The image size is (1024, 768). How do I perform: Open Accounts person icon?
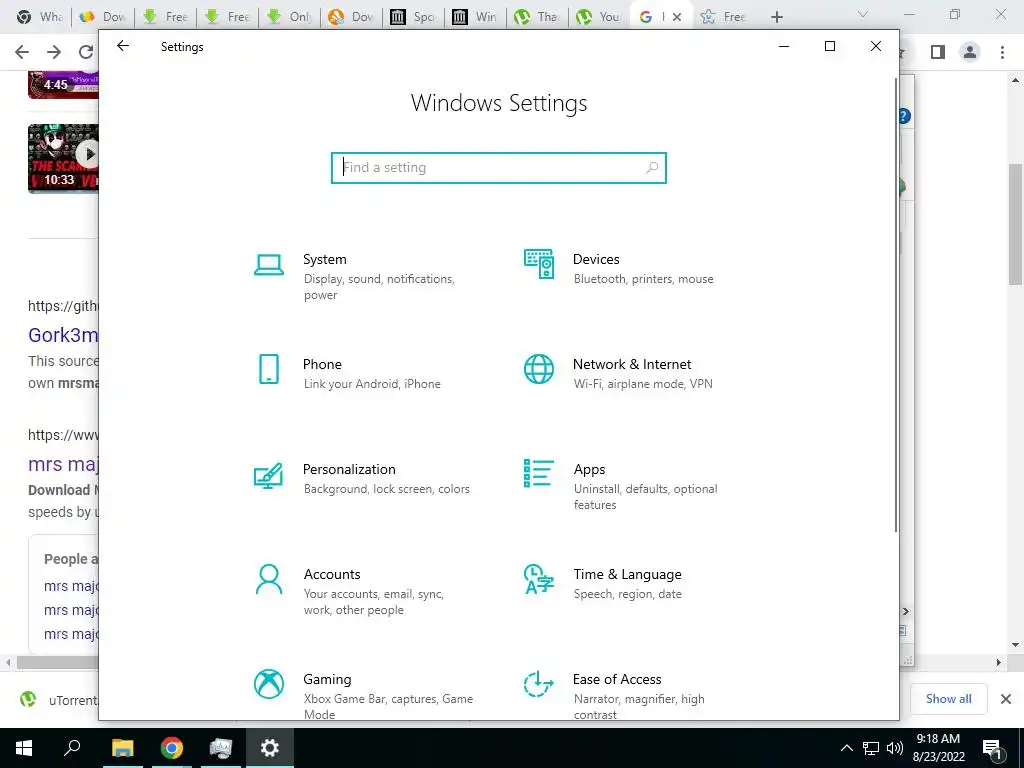(268, 579)
